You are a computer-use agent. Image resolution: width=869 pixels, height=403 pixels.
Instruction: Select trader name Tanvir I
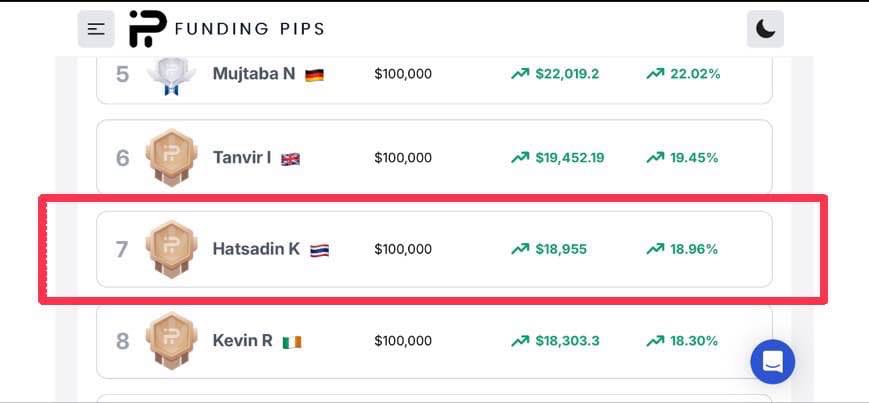click(242, 158)
